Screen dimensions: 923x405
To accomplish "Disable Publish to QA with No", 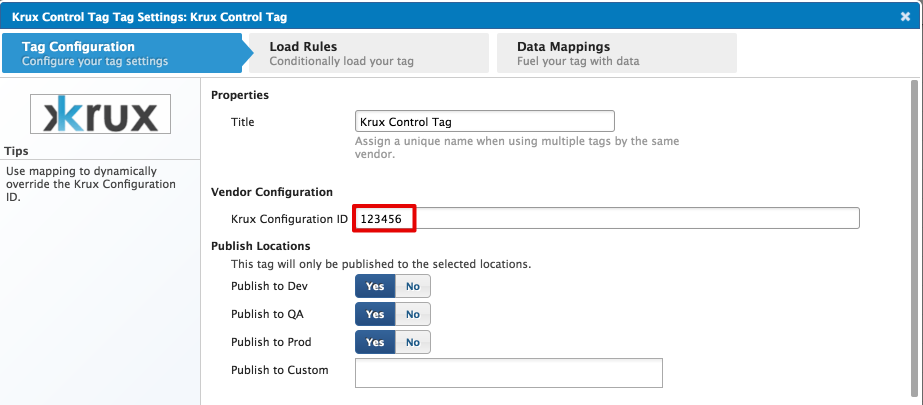I will pos(412,314).
